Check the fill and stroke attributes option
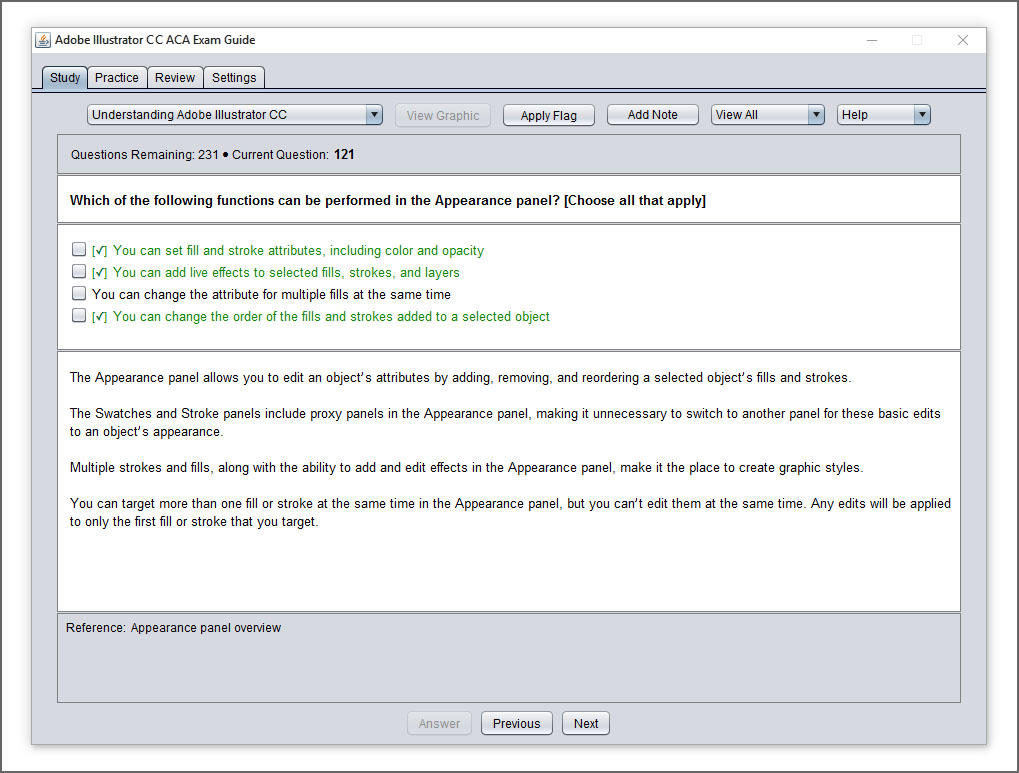Image resolution: width=1019 pixels, height=773 pixels. coord(79,249)
